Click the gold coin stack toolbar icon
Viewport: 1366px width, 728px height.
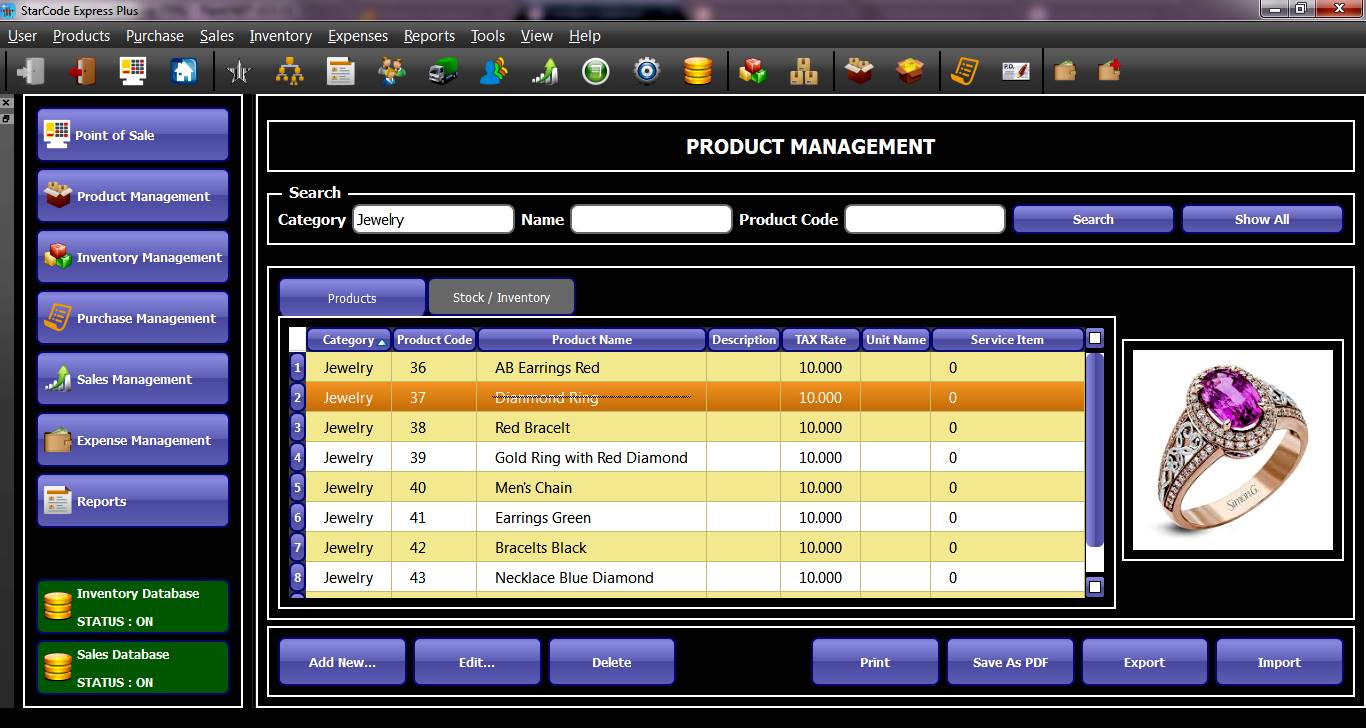(697, 71)
